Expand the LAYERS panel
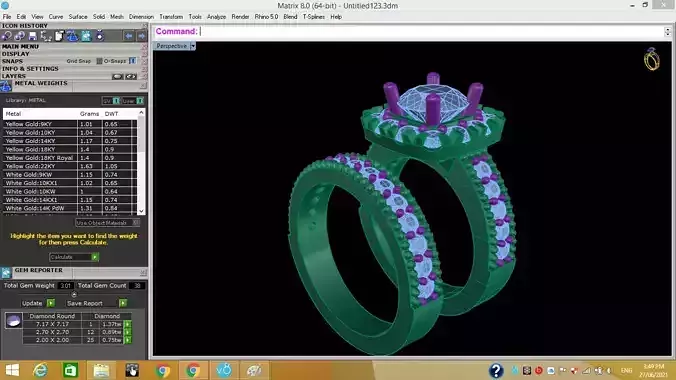This screenshot has width=676, height=380. (x=14, y=76)
